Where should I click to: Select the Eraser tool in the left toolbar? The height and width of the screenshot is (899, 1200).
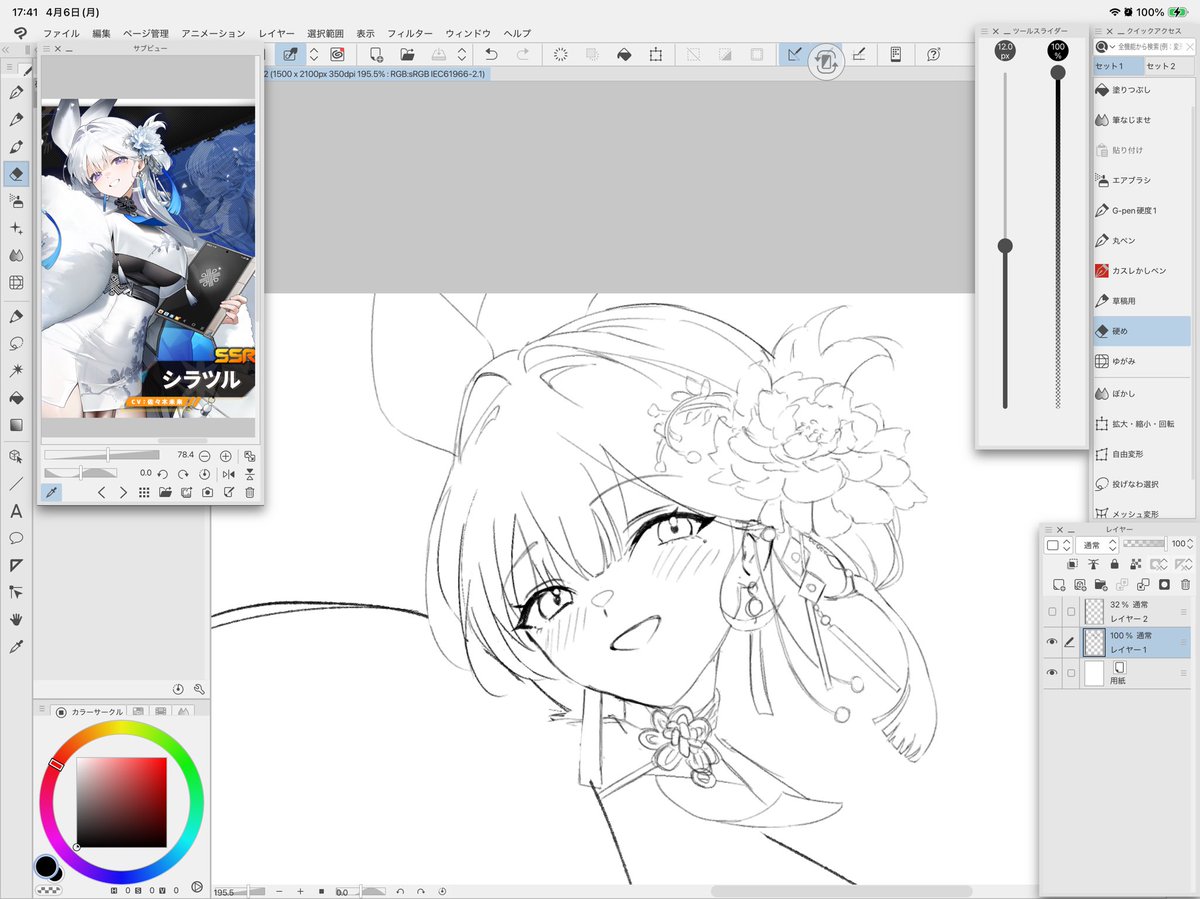pos(16,174)
